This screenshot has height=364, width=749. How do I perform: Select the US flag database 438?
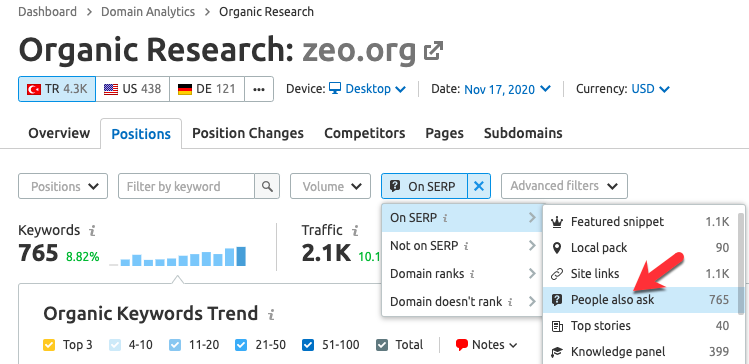pyautogui.click(x=132, y=89)
